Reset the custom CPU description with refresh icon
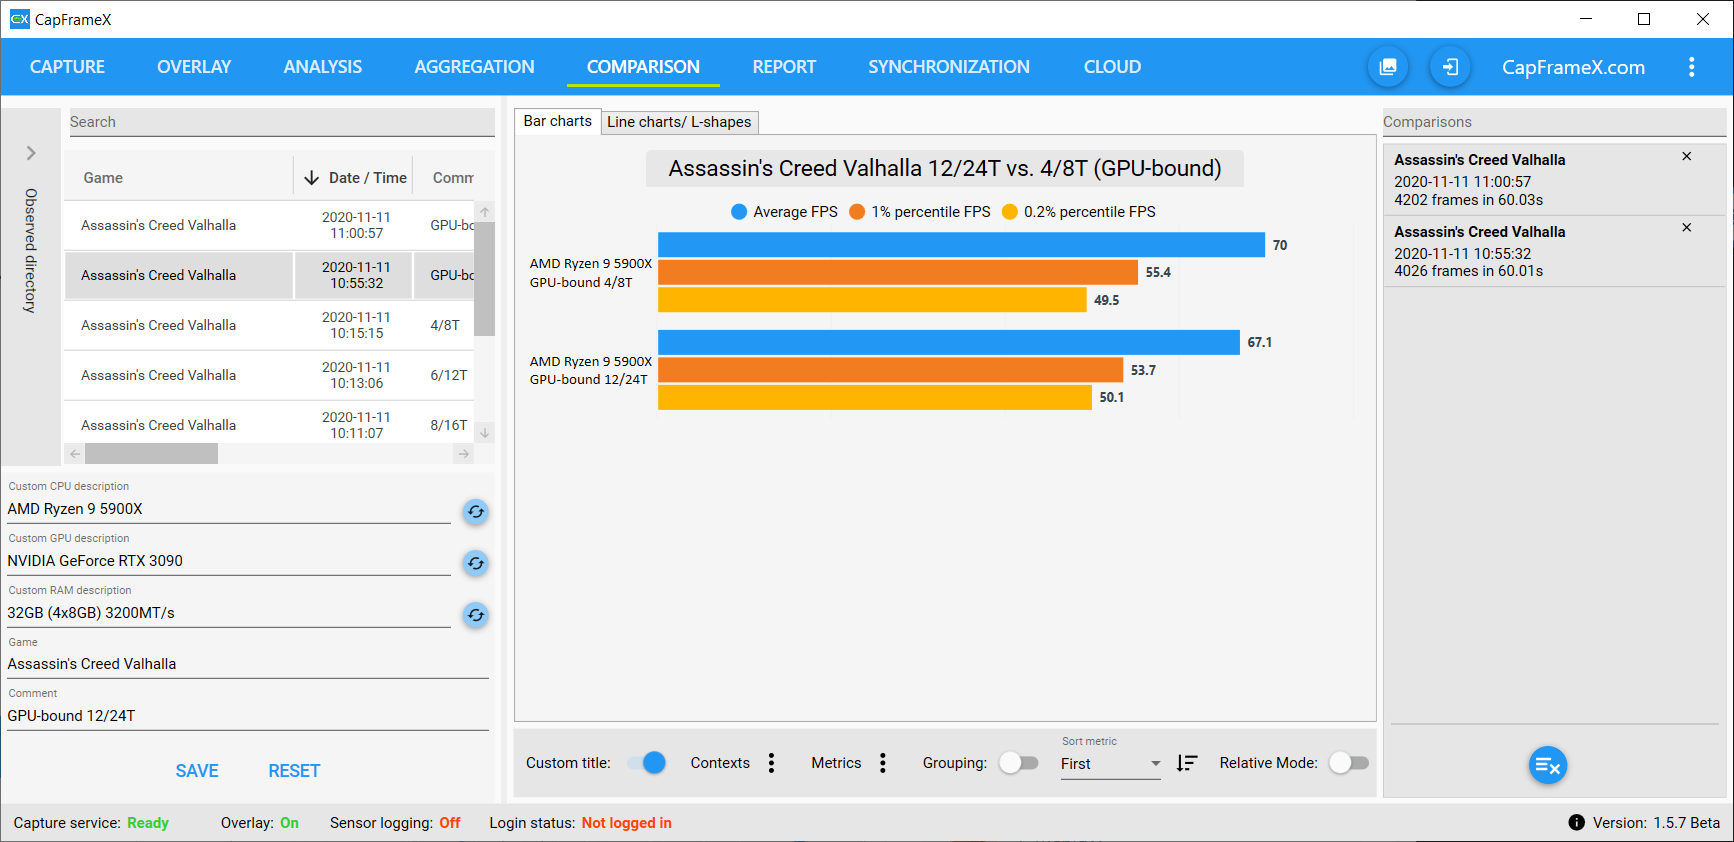Image resolution: width=1734 pixels, height=842 pixels. tap(476, 512)
